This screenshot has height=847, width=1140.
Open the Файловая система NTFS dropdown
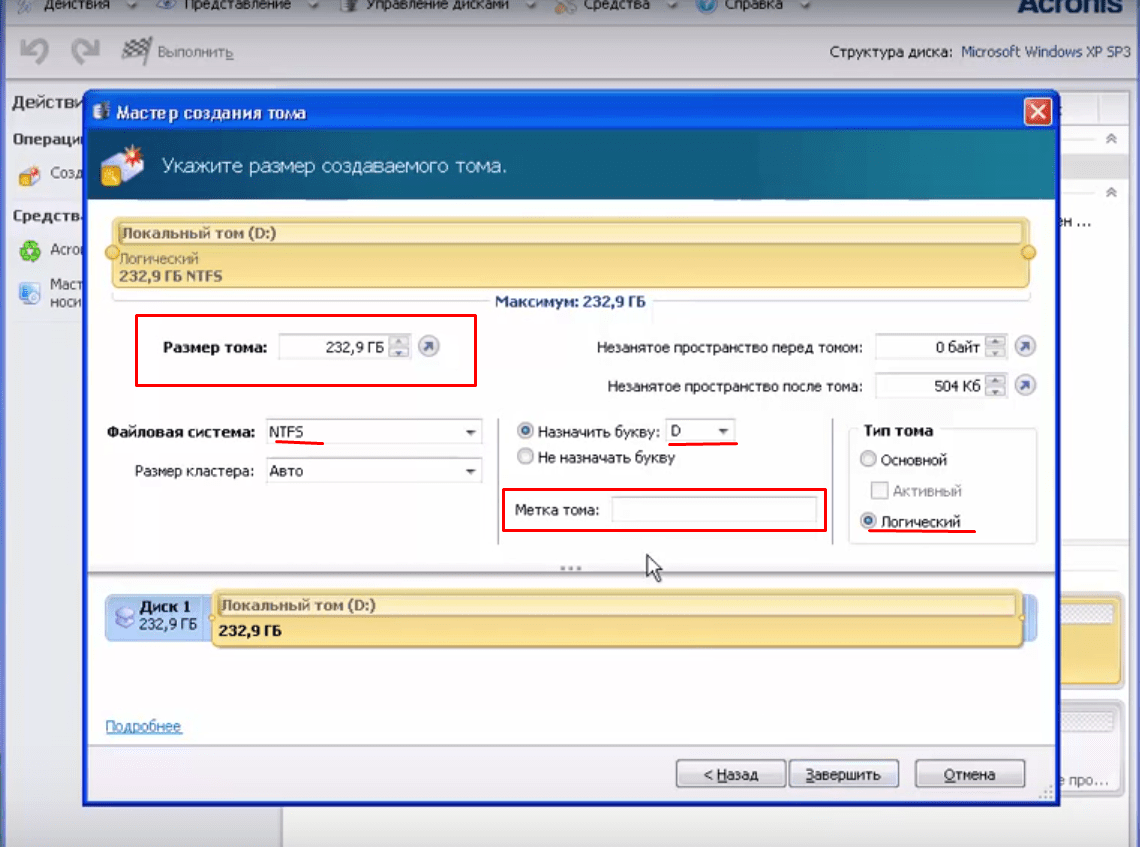tap(471, 432)
